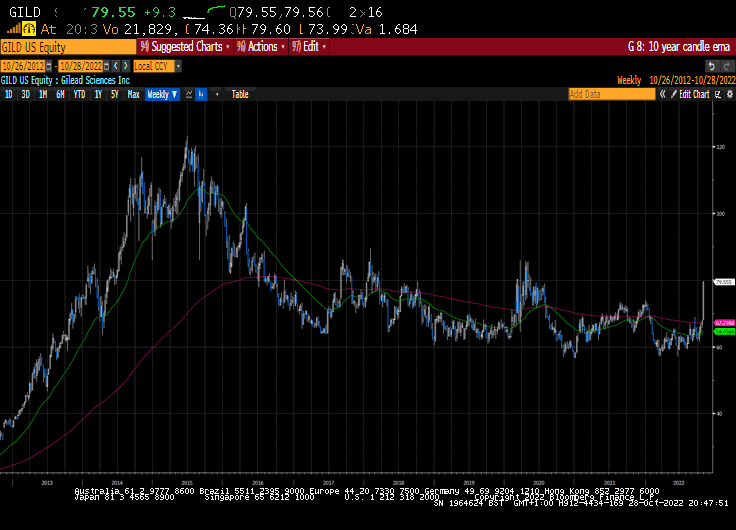
Task: Click the volume value 21,829
Action: coord(151,29)
